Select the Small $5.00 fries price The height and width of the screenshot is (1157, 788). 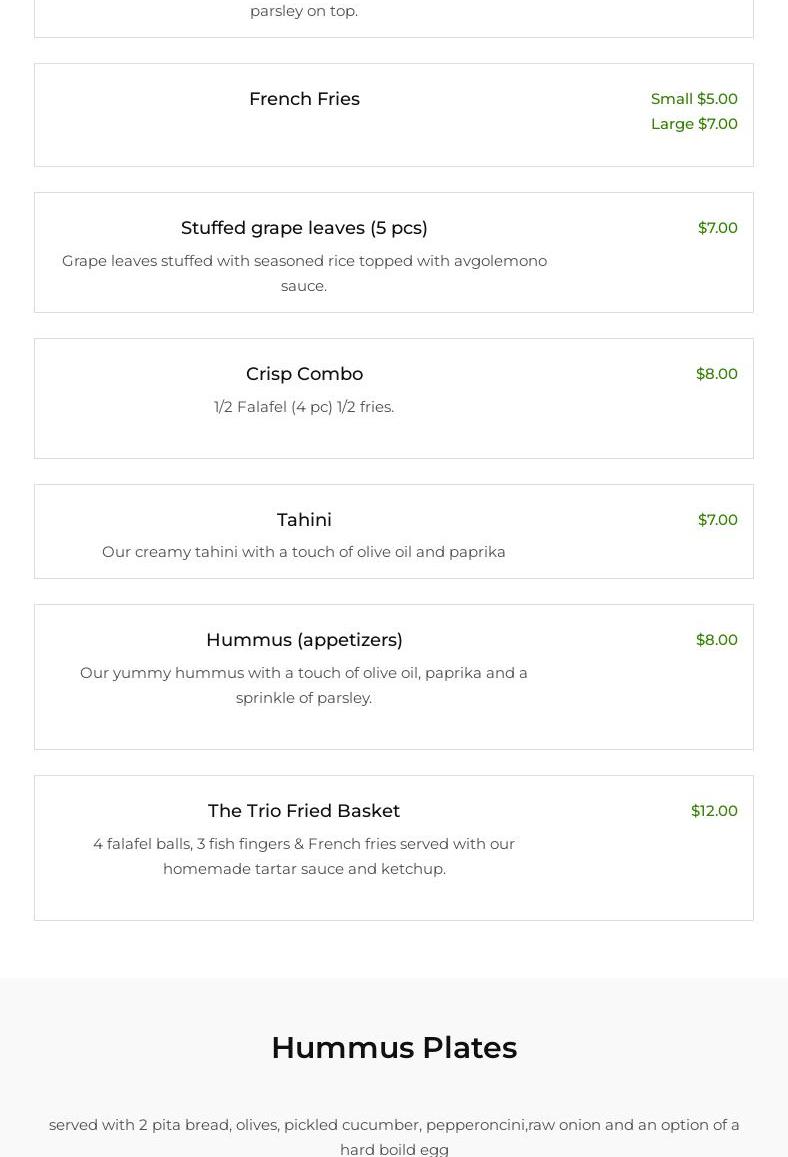tap(694, 98)
